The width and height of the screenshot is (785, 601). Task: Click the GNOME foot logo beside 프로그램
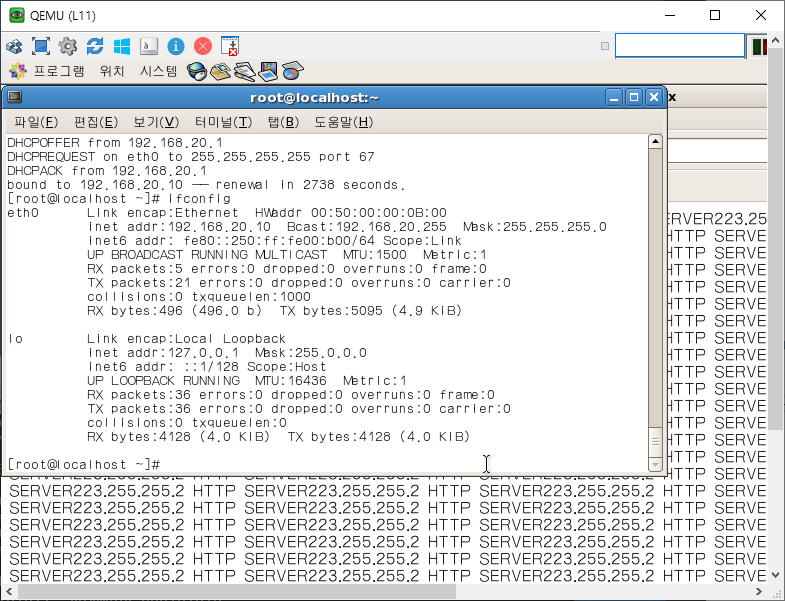click(x=18, y=71)
